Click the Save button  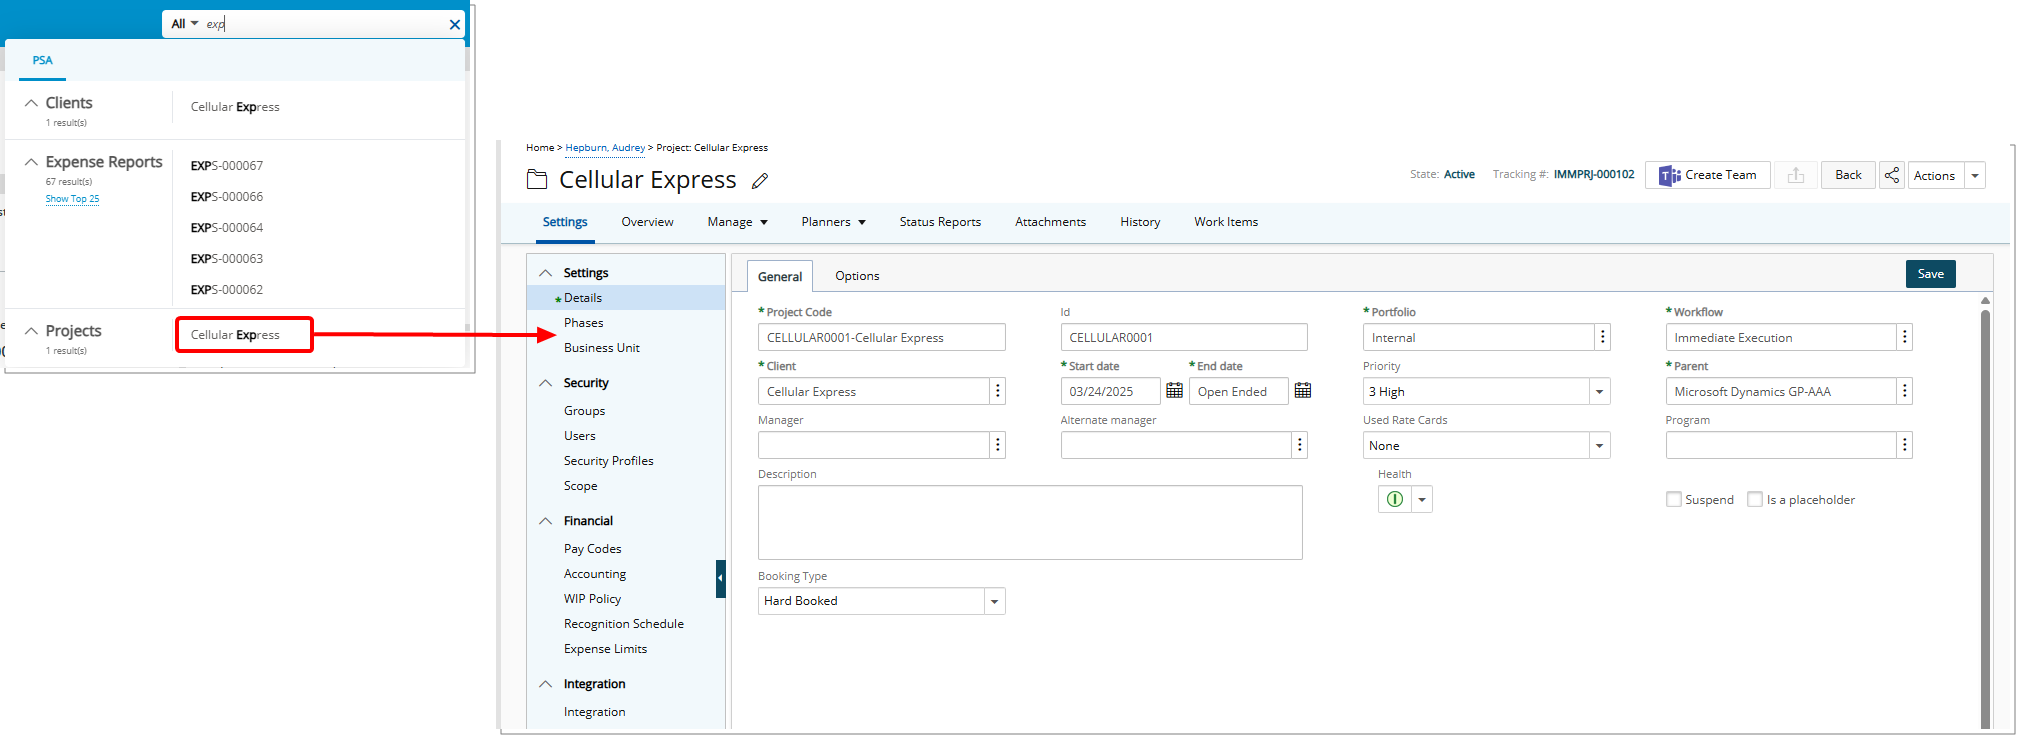(x=1930, y=274)
